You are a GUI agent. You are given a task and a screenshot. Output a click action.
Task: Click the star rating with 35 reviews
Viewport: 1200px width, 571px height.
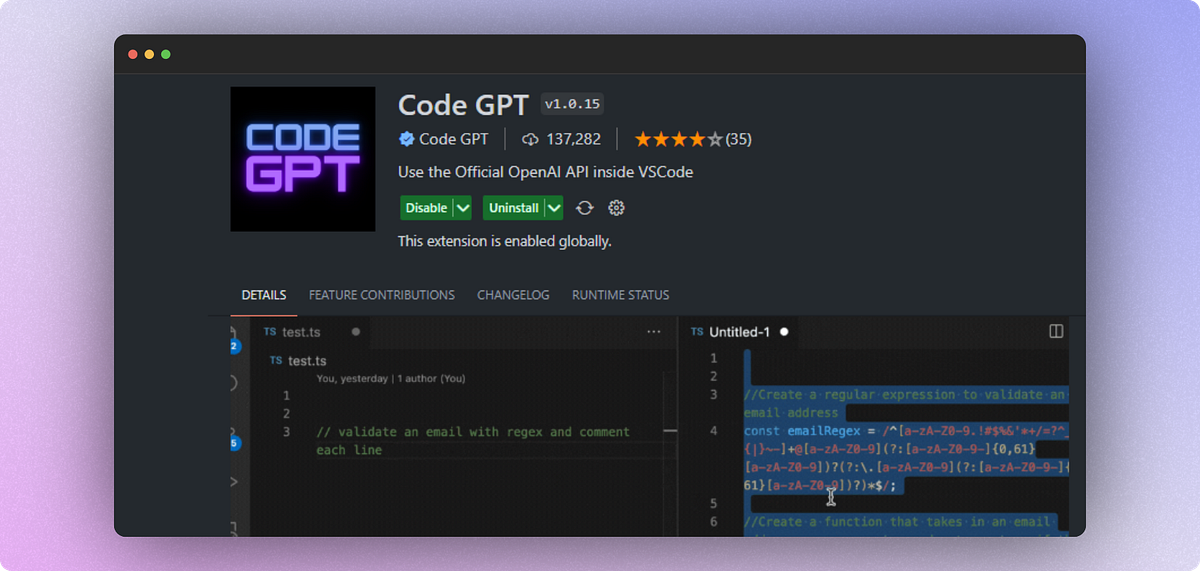coord(692,139)
